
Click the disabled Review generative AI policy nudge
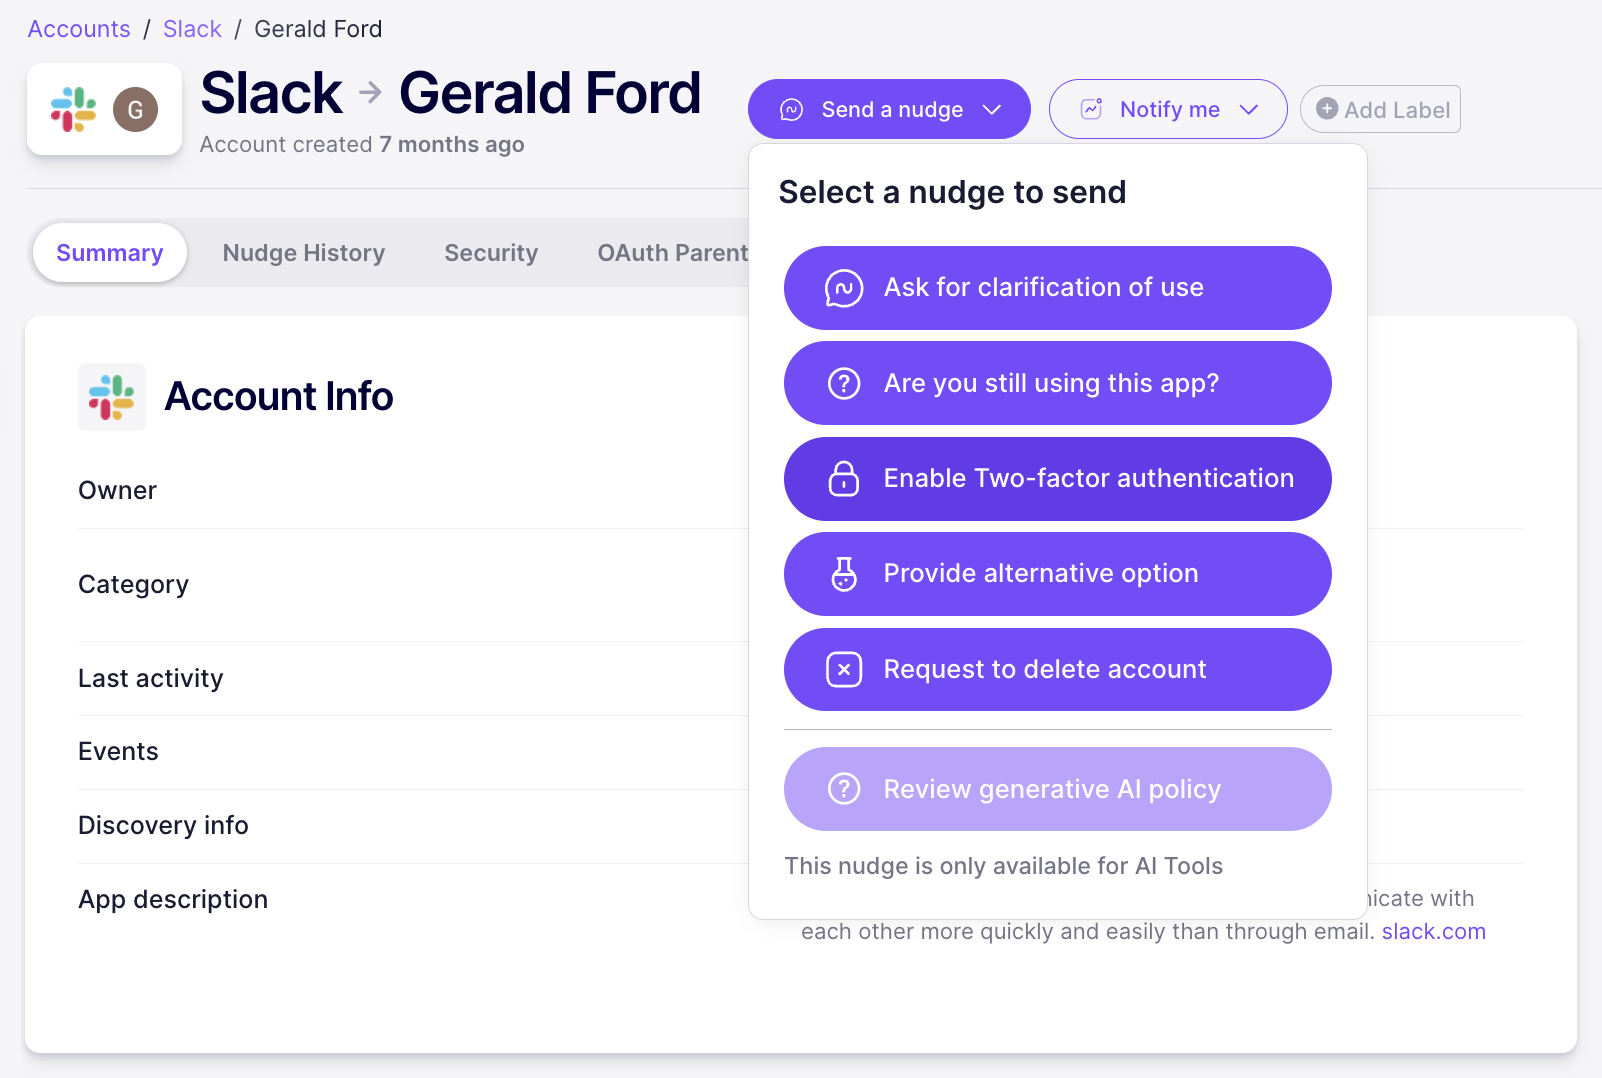pos(1057,790)
